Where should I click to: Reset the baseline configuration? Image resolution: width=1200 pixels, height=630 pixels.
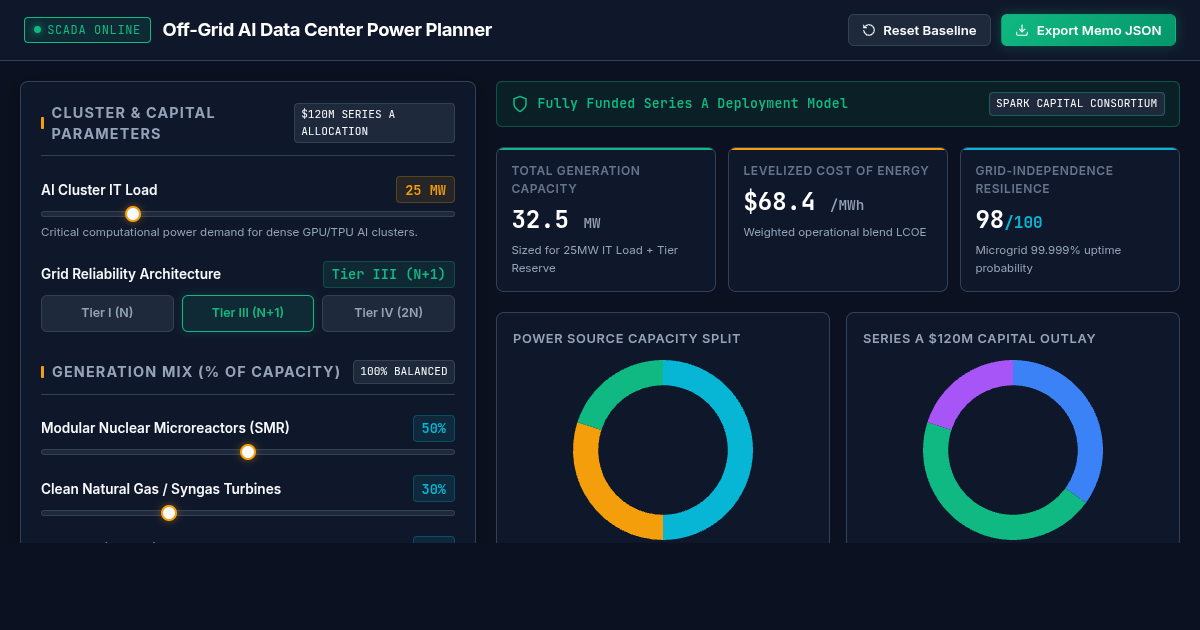(919, 30)
